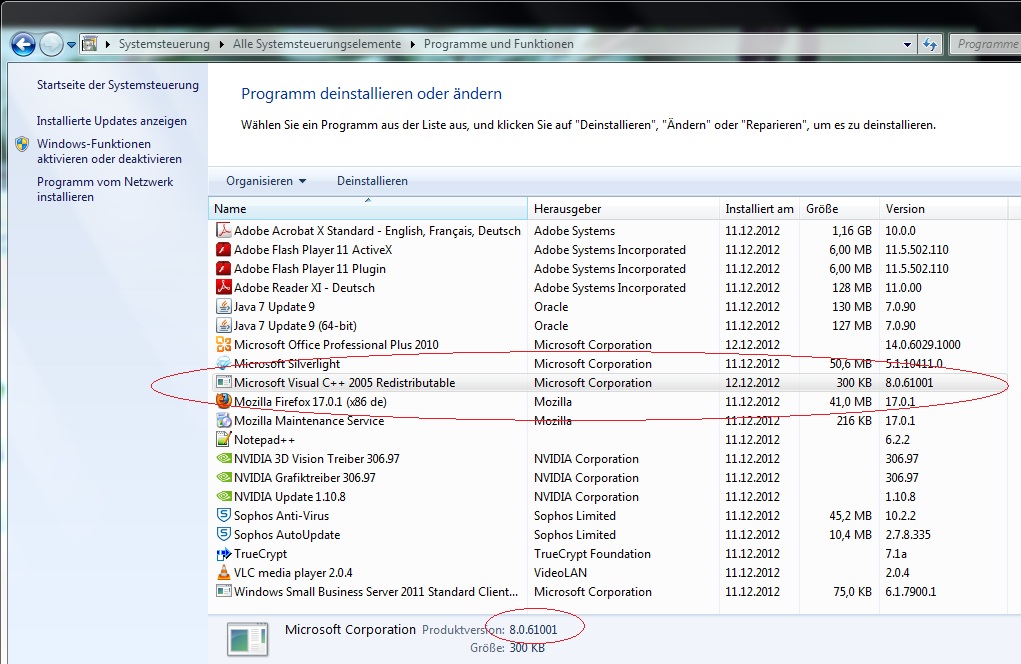Click Microsoft Visual C++ 2005 Redistributable icon
Viewport: 1021px width, 664px height.
tap(223, 382)
